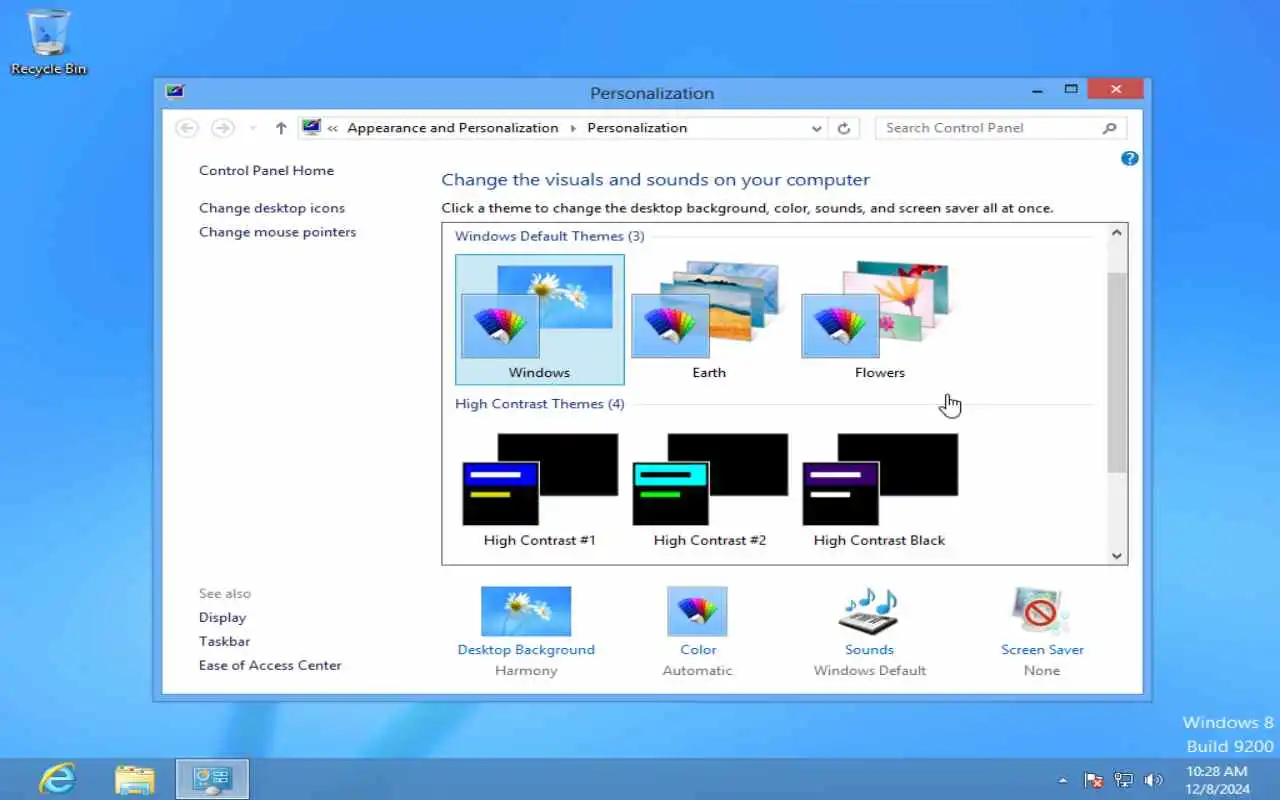Expand the address bar previous locations dropdown
The image size is (1280, 800).
[817, 128]
